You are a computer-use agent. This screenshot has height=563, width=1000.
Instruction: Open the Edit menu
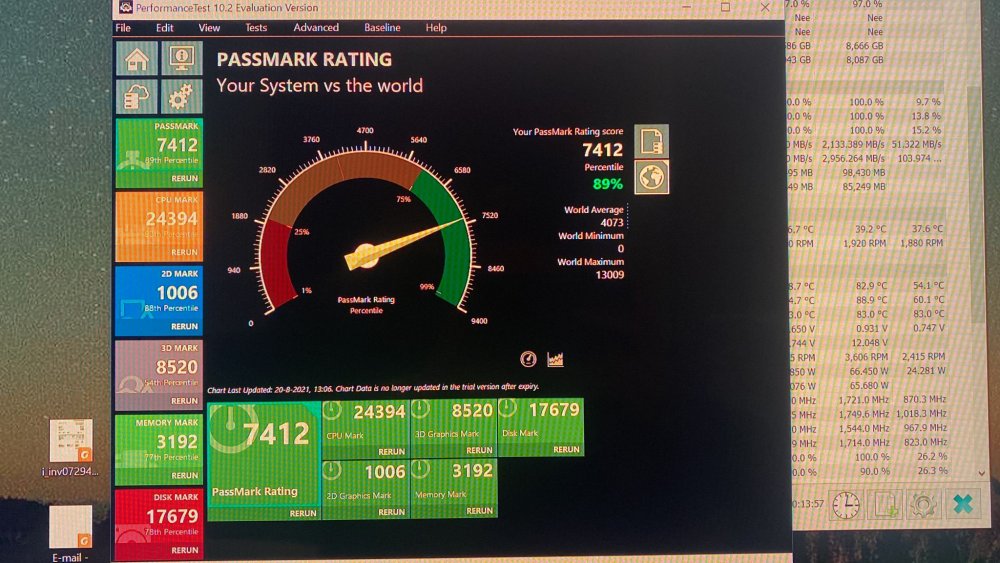[x=165, y=27]
